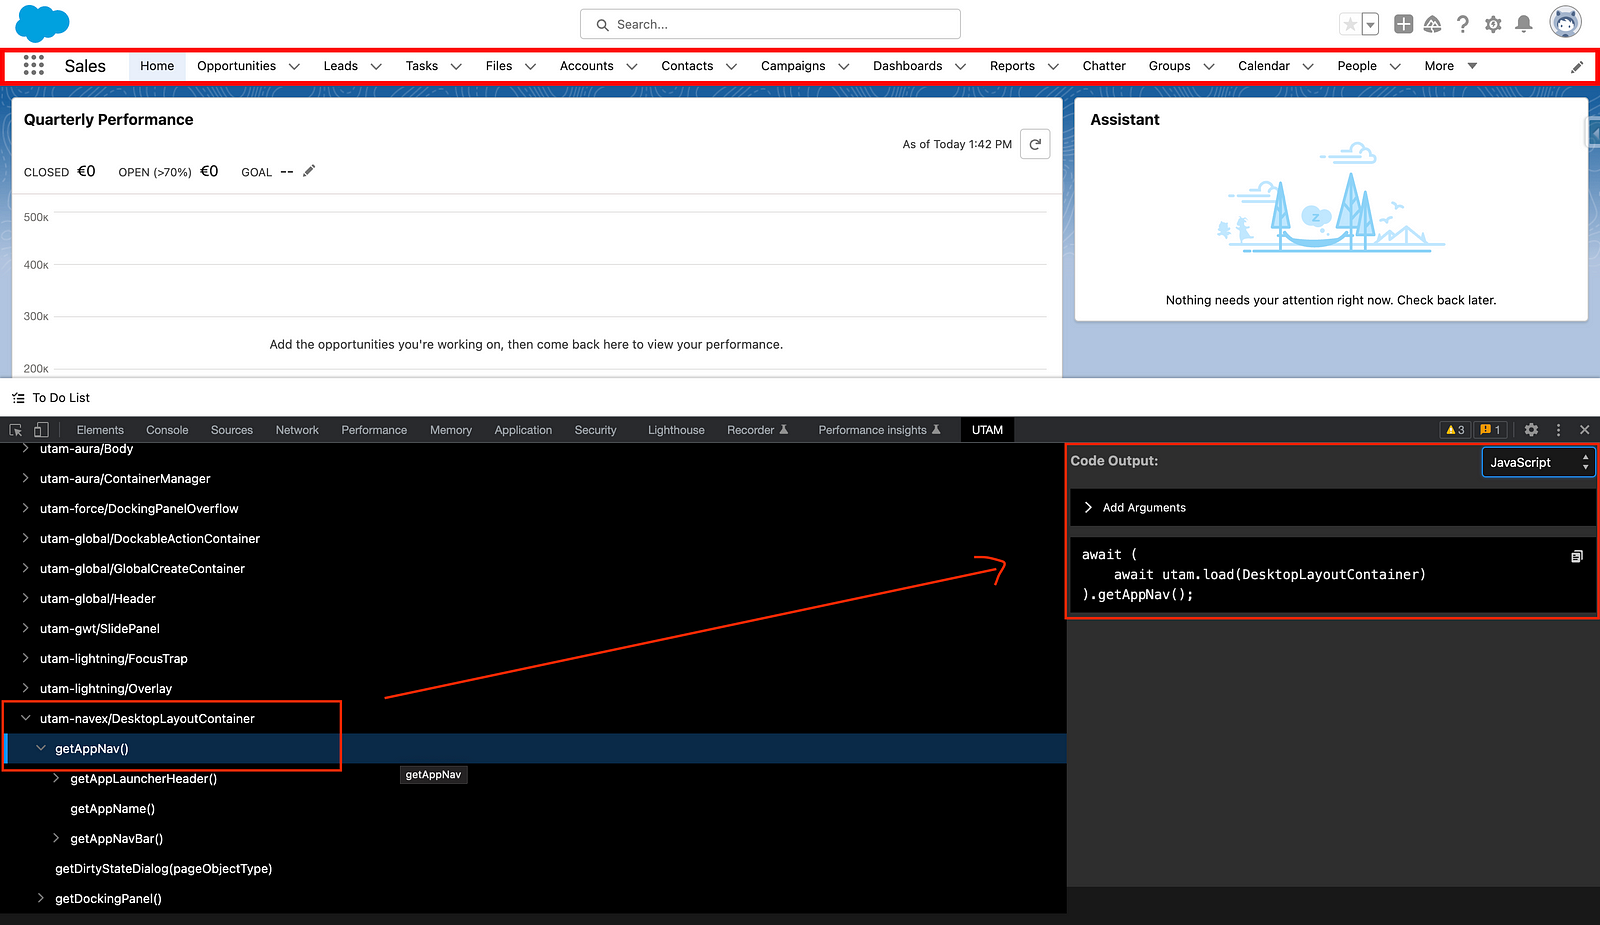1600x925 pixels.
Task: Expand the getDockingPanel() node
Action: click(41, 898)
